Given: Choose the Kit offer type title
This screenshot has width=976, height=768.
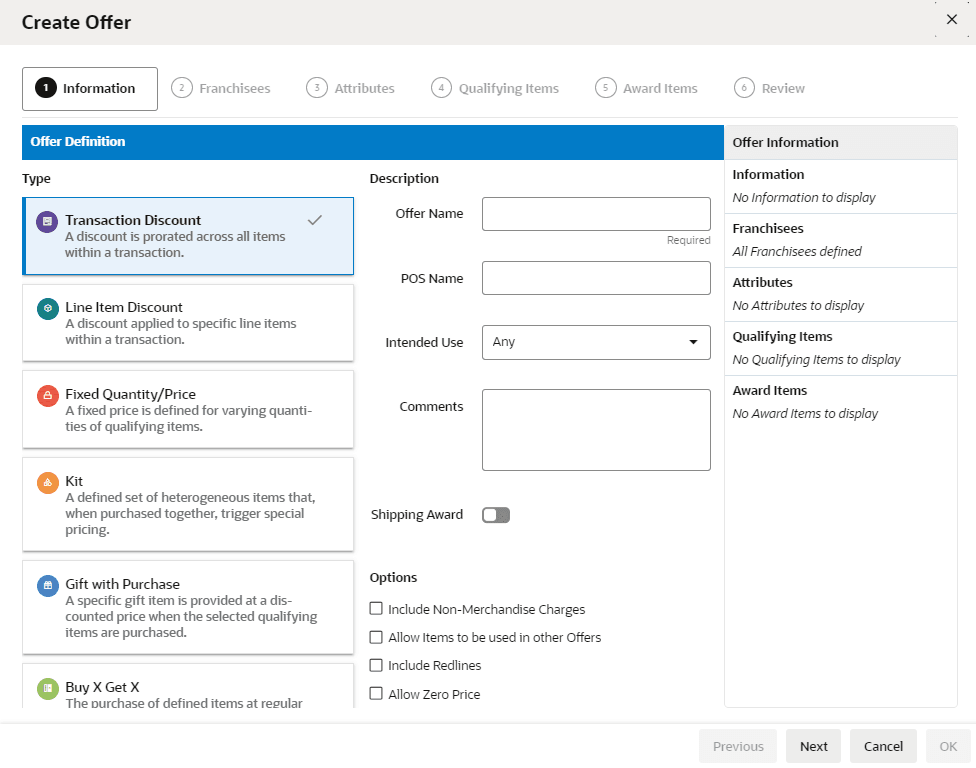Looking at the screenshot, I should (74, 481).
